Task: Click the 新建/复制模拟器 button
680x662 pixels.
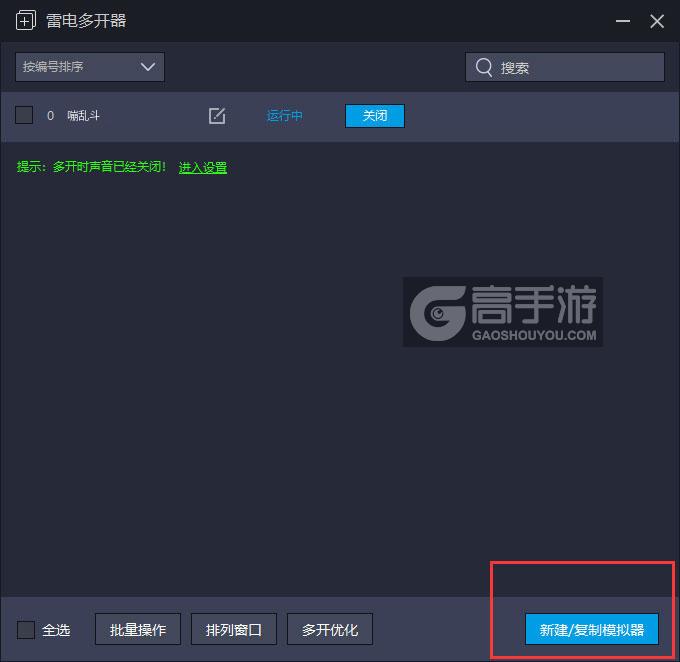Action: click(592, 629)
